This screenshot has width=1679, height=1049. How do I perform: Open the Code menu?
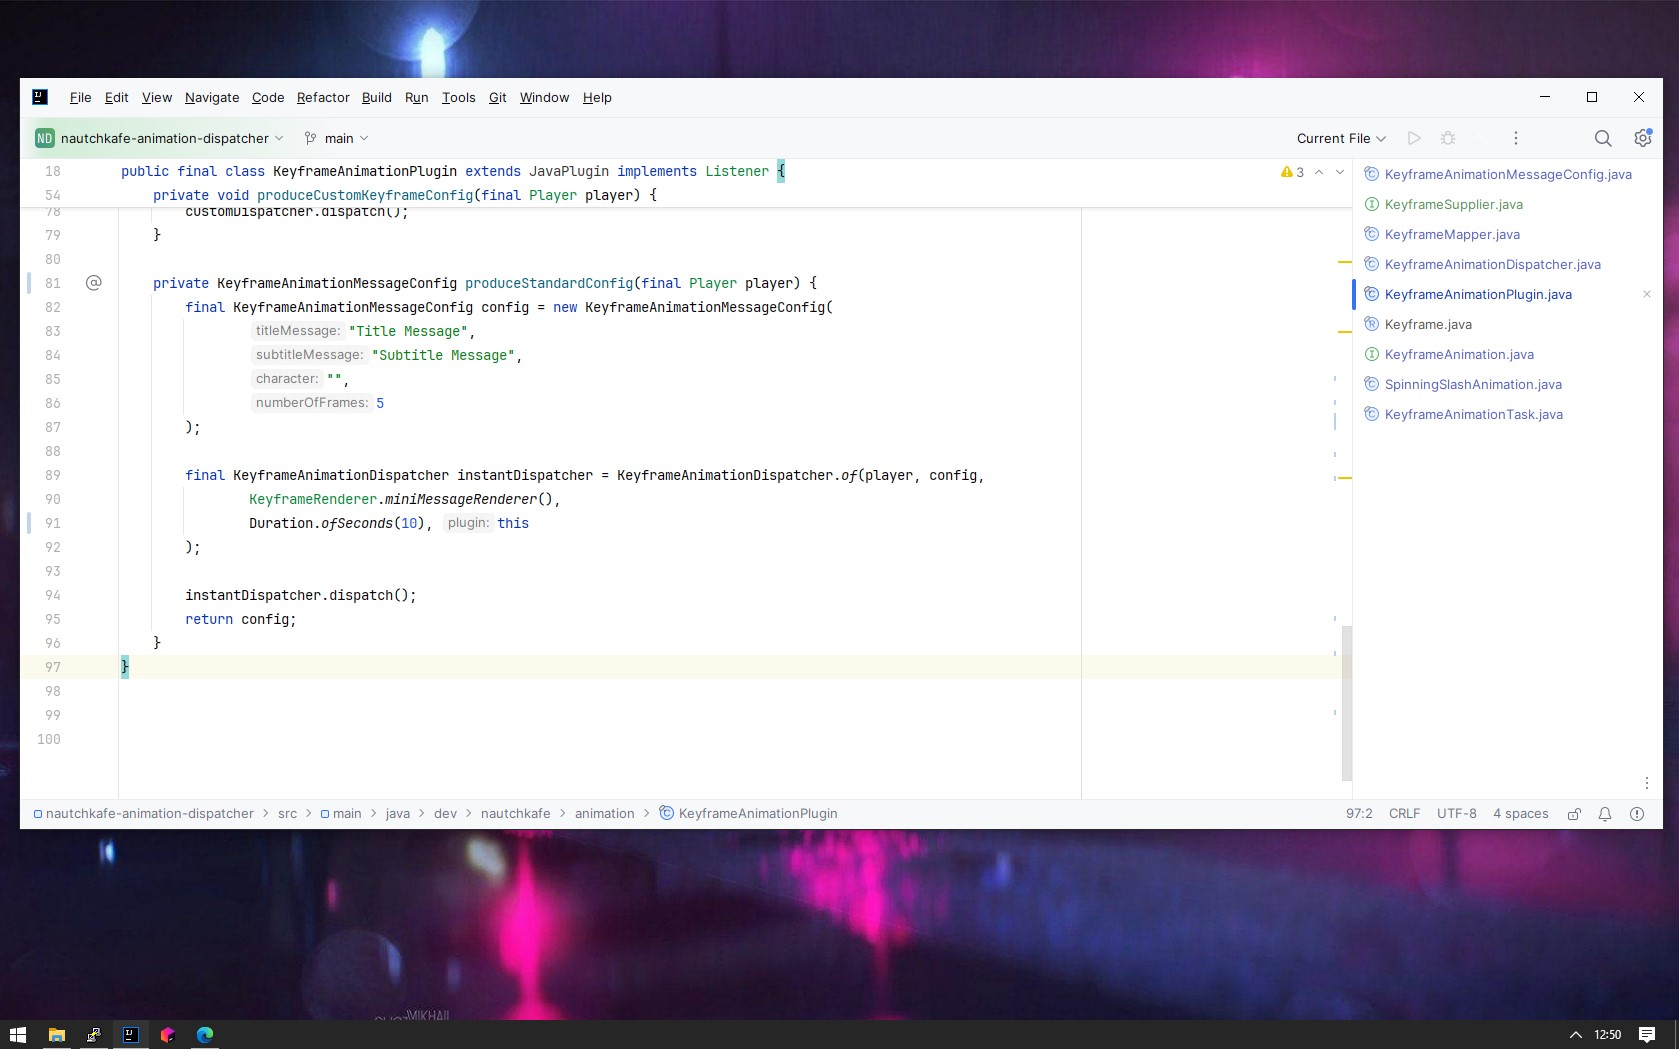(268, 97)
